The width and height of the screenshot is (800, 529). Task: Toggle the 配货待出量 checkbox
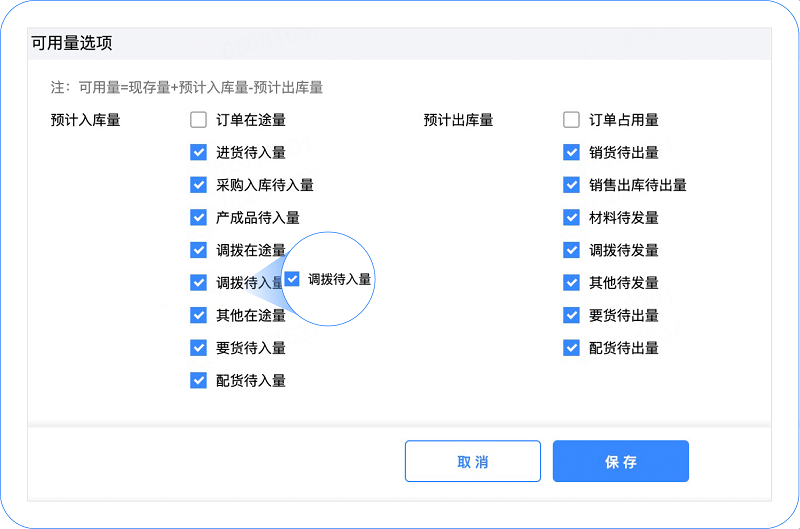pos(571,348)
